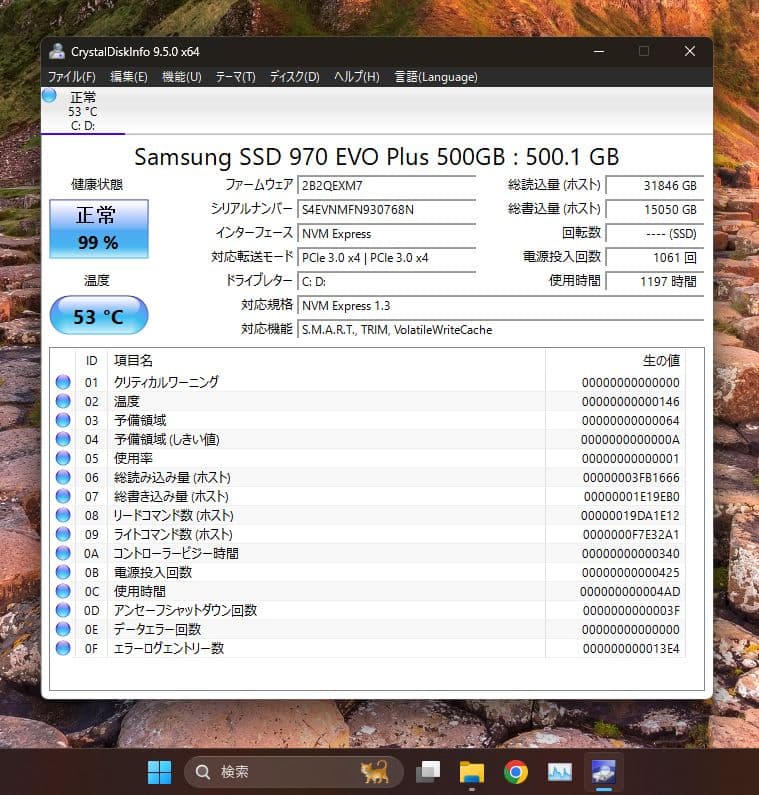Select the C: D: disk tab status icon

tap(49, 95)
